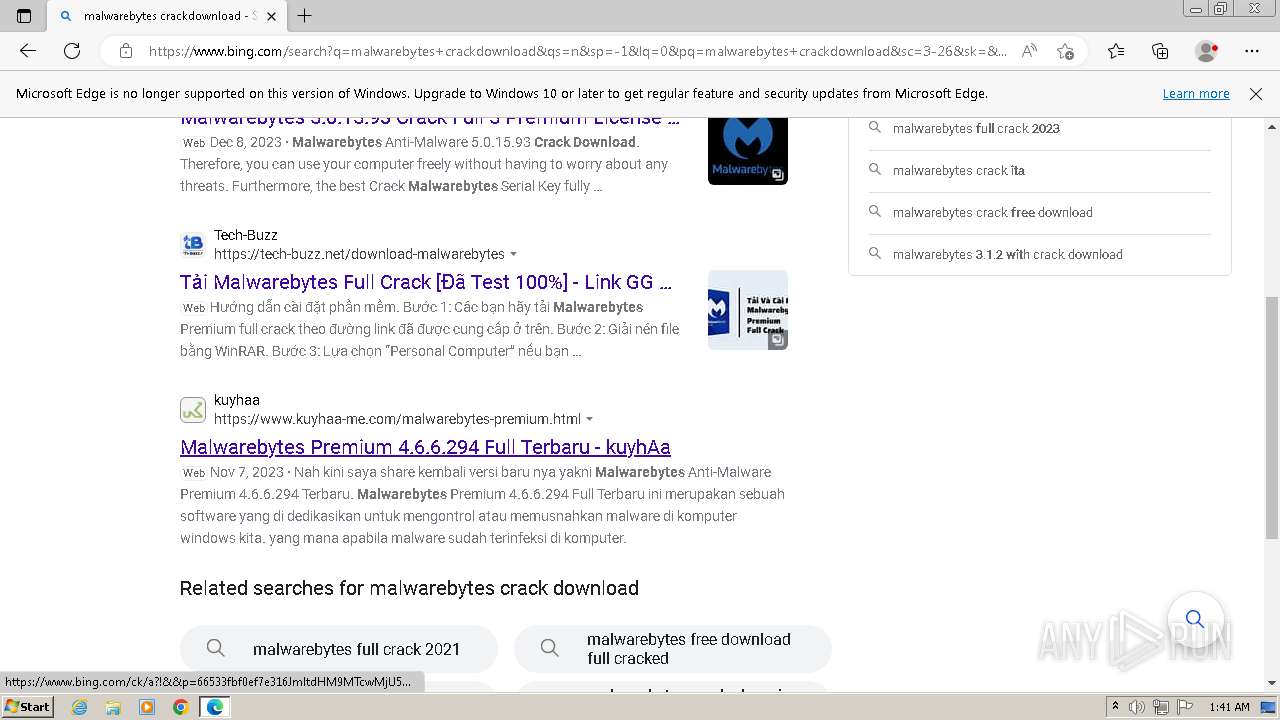Viewport: 1280px width, 720px height.
Task: Click the Read aloud icon
Action: [1029, 51]
